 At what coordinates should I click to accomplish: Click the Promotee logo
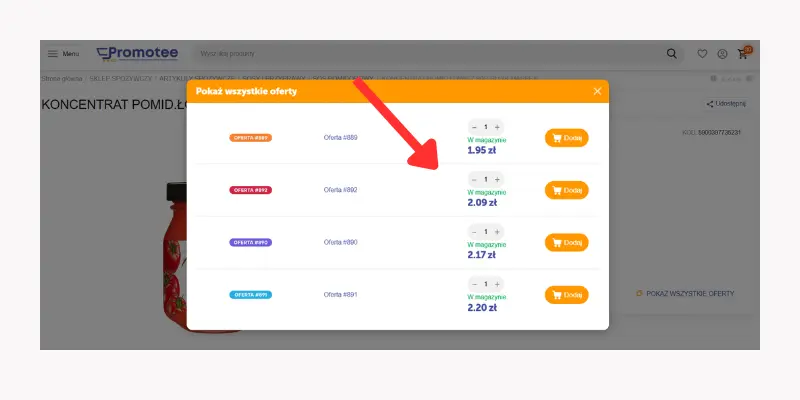[x=138, y=53]
